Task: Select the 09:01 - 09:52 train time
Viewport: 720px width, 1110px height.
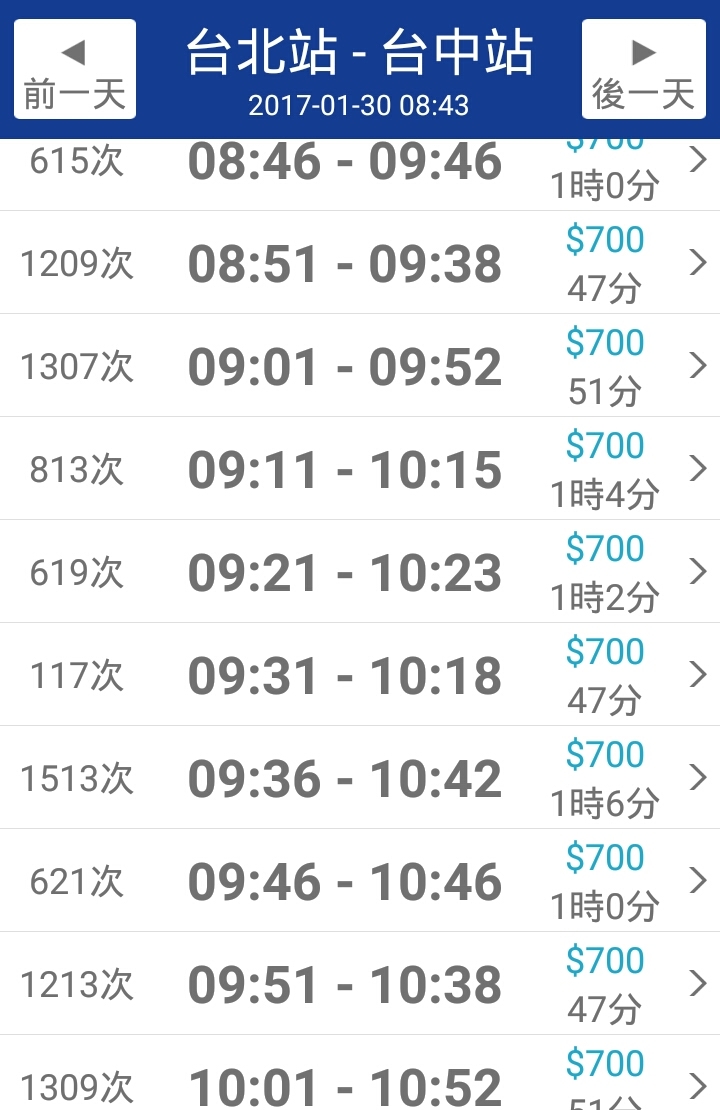Action: pos(345,367)
